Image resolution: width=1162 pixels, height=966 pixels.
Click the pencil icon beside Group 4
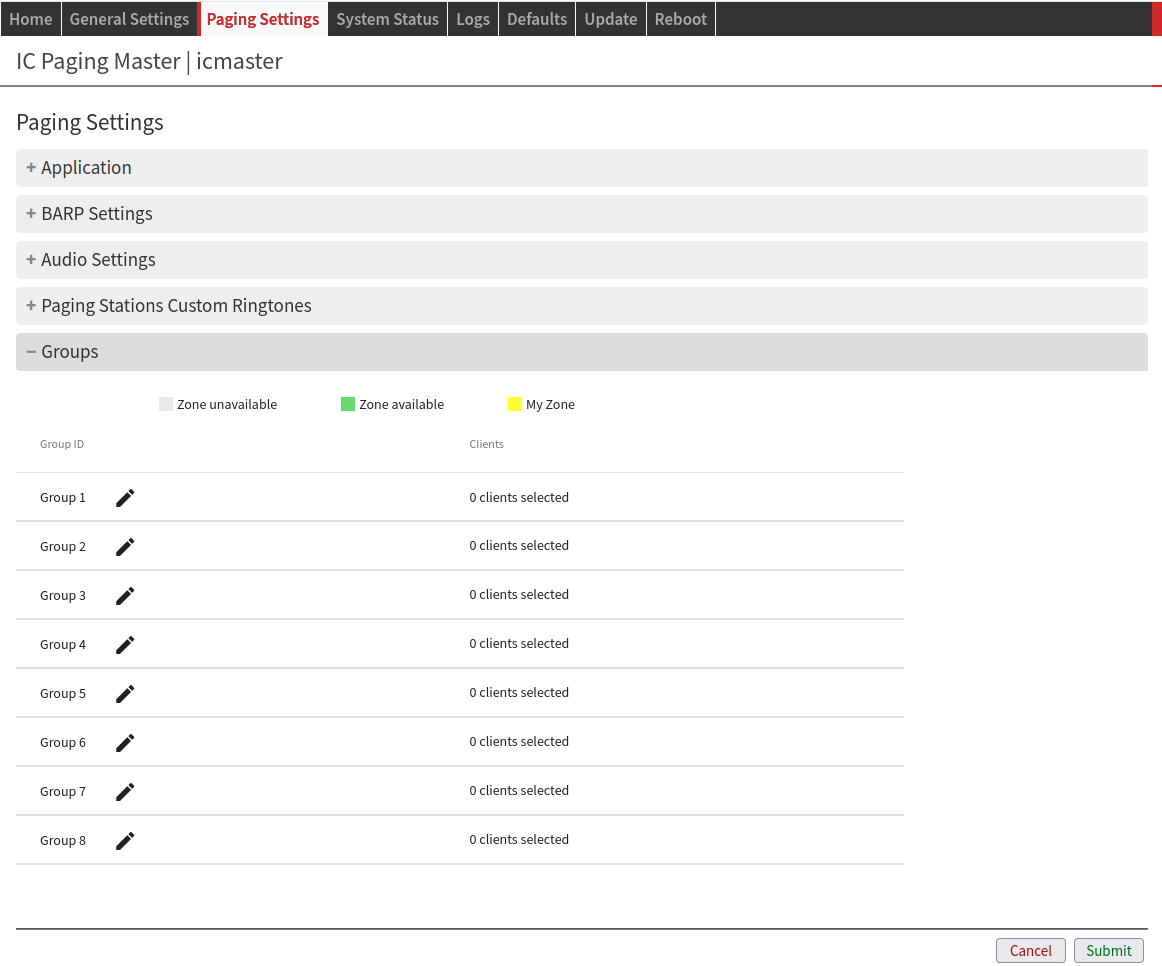tap(125, 645)
